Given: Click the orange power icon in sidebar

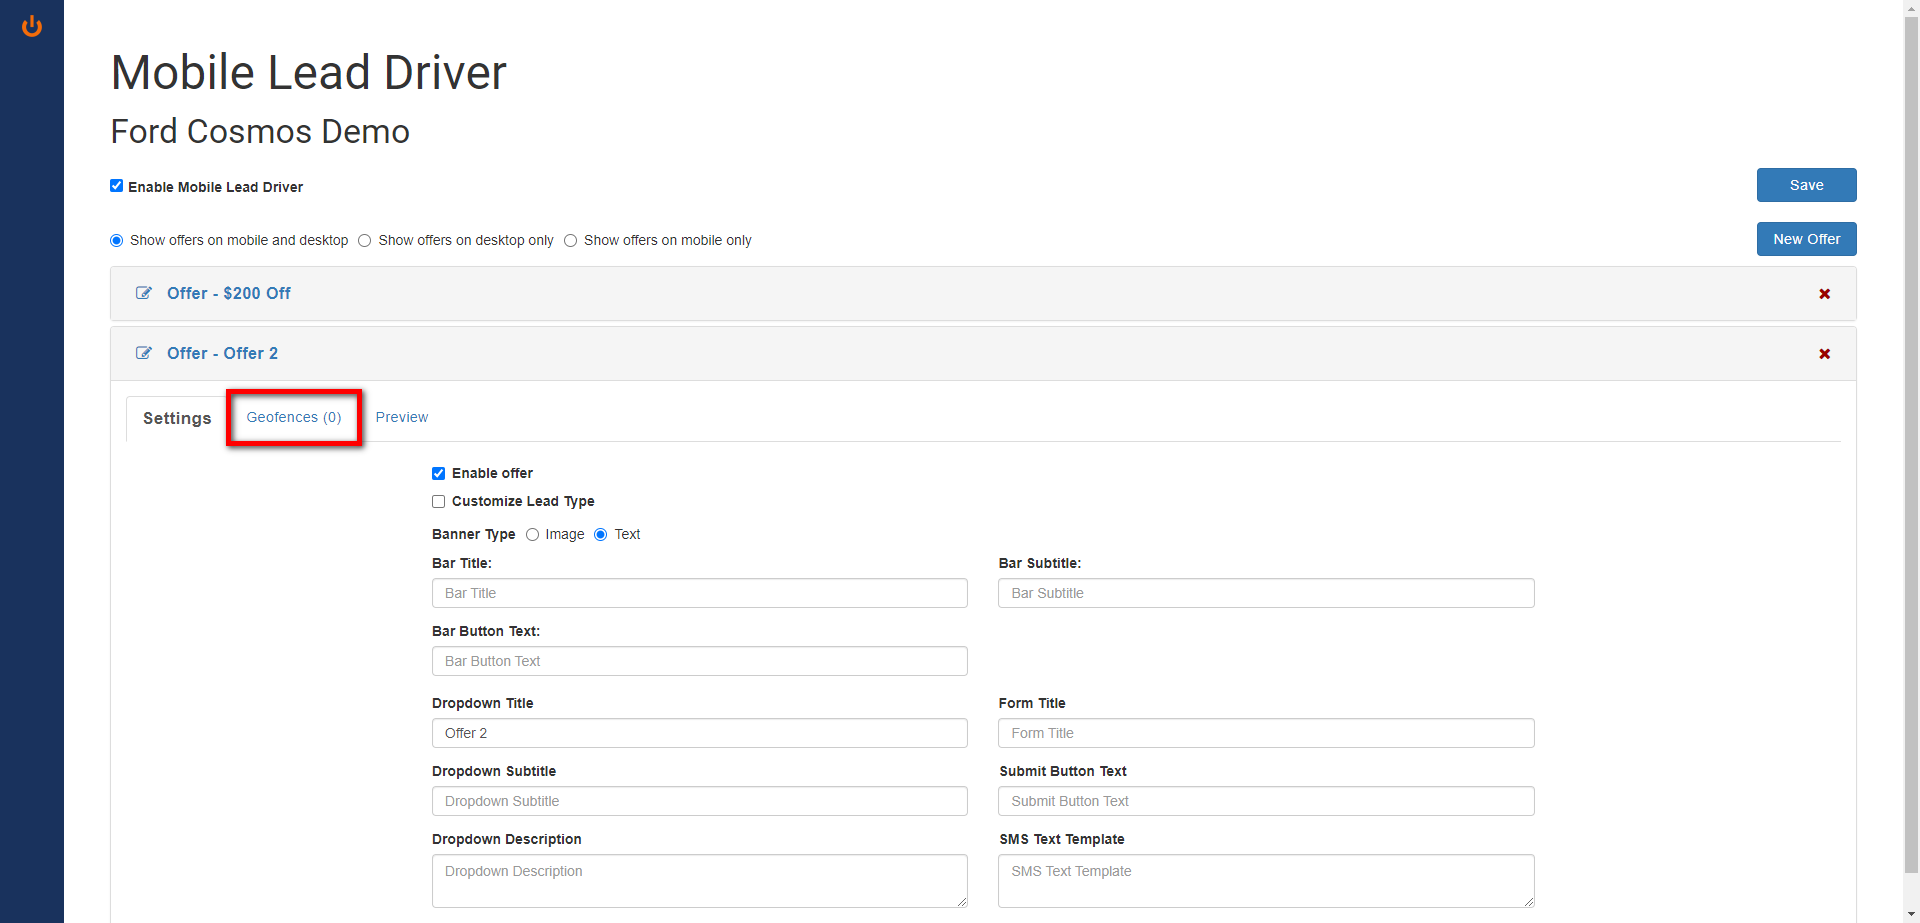Looking at the screenshot, I should (x=32, y=26).
